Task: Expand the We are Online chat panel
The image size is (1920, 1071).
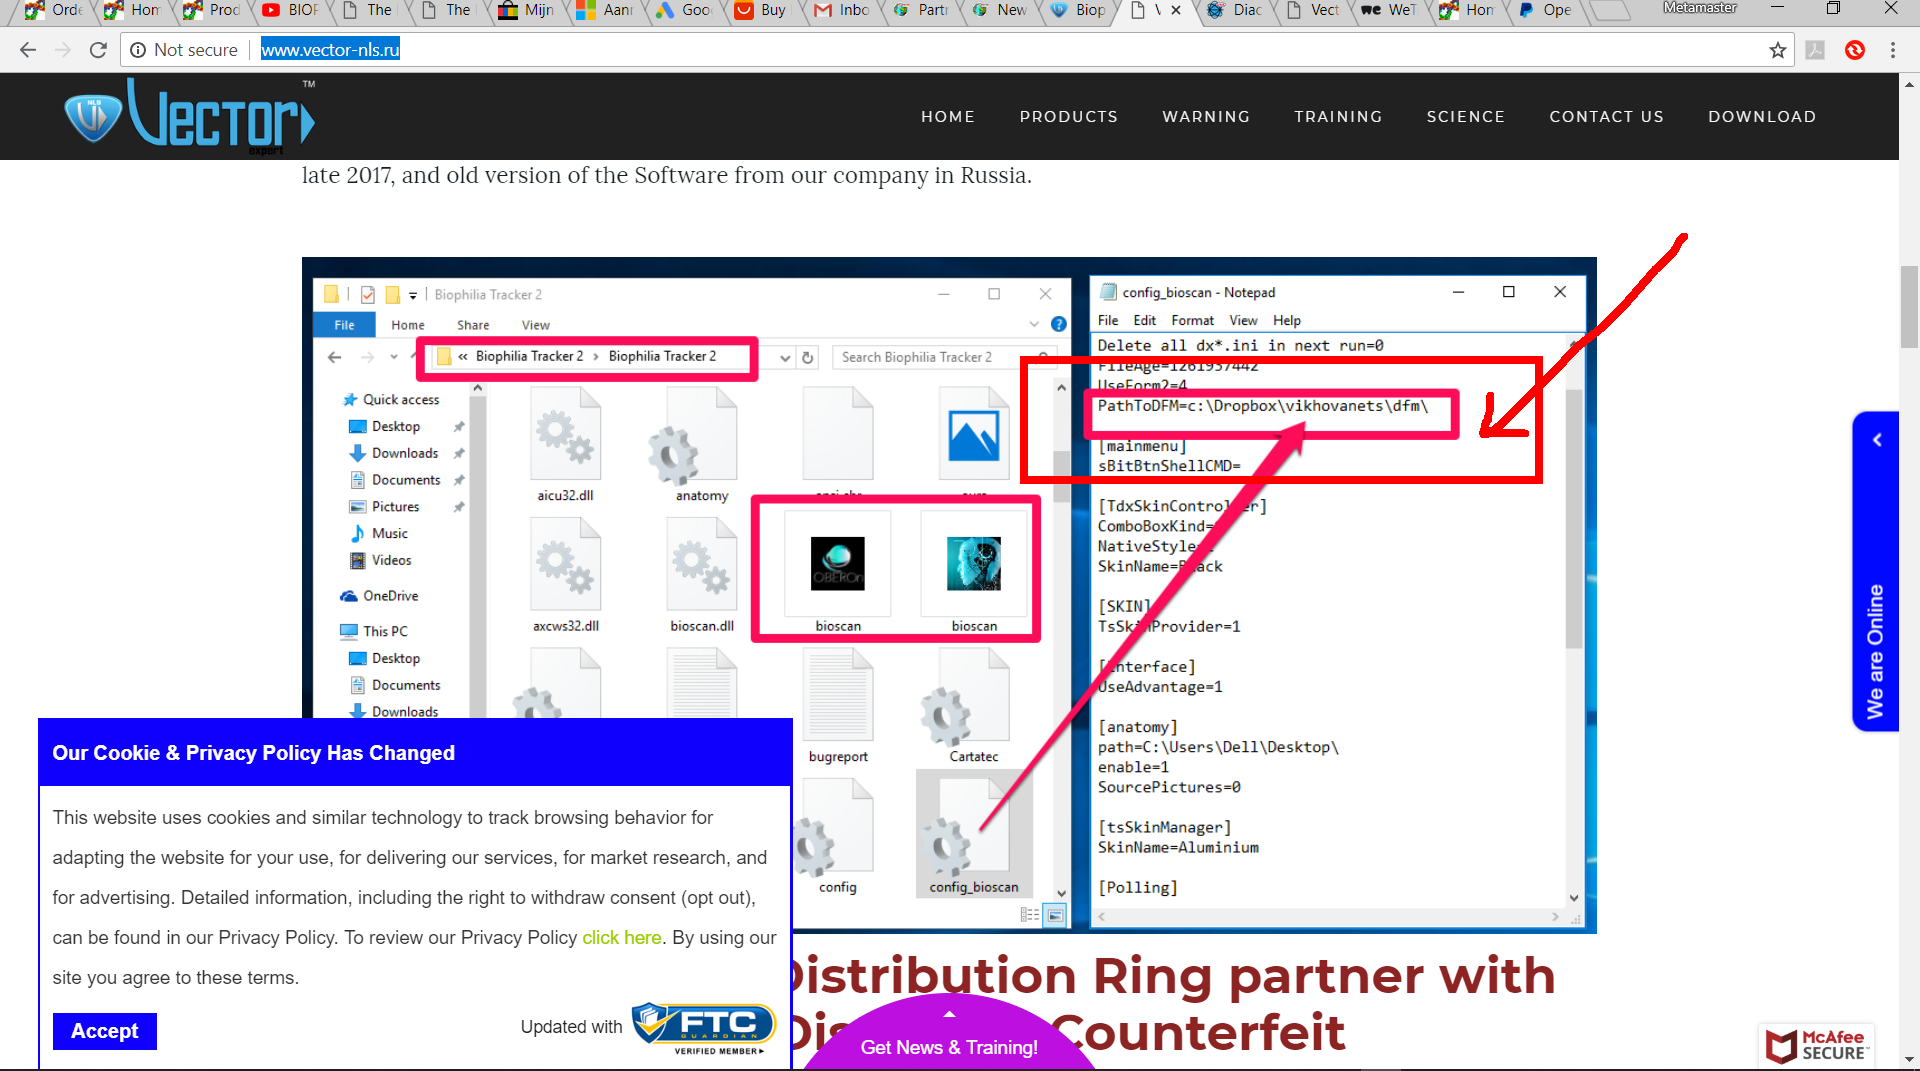Action: 1876,440
